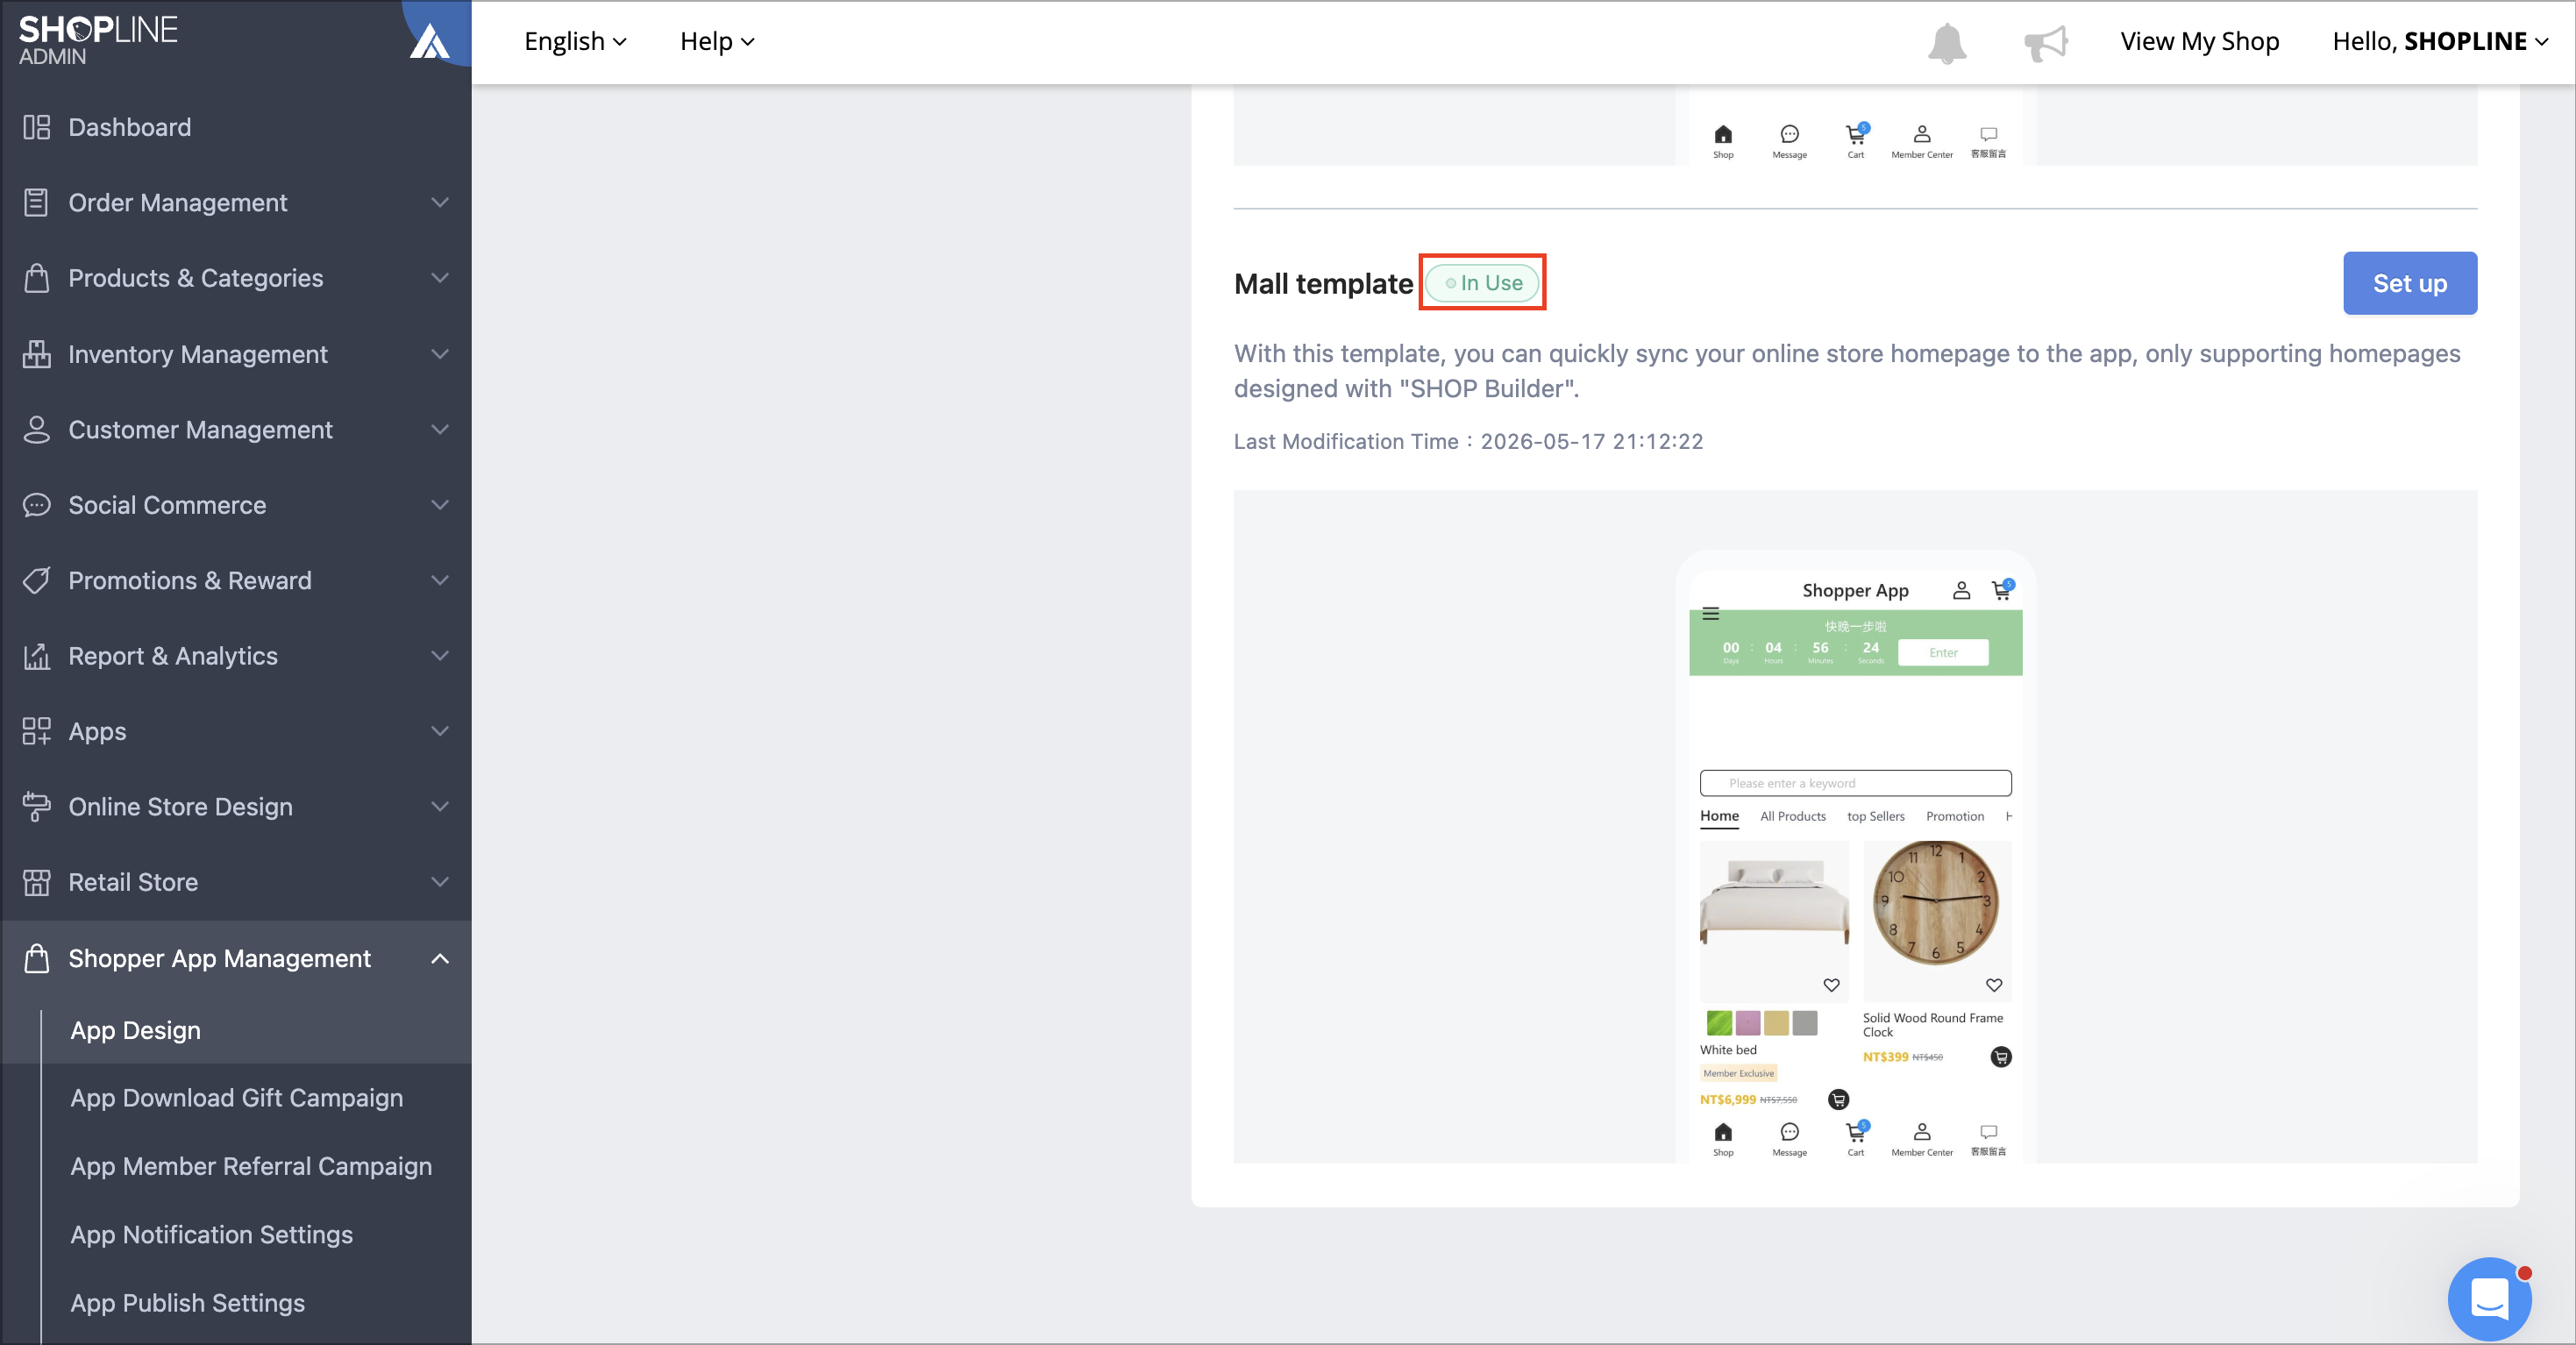Expand the Apps menu chevron
The height and width of the screenshot is (1345, 2576).
click(x=440, y=731)
